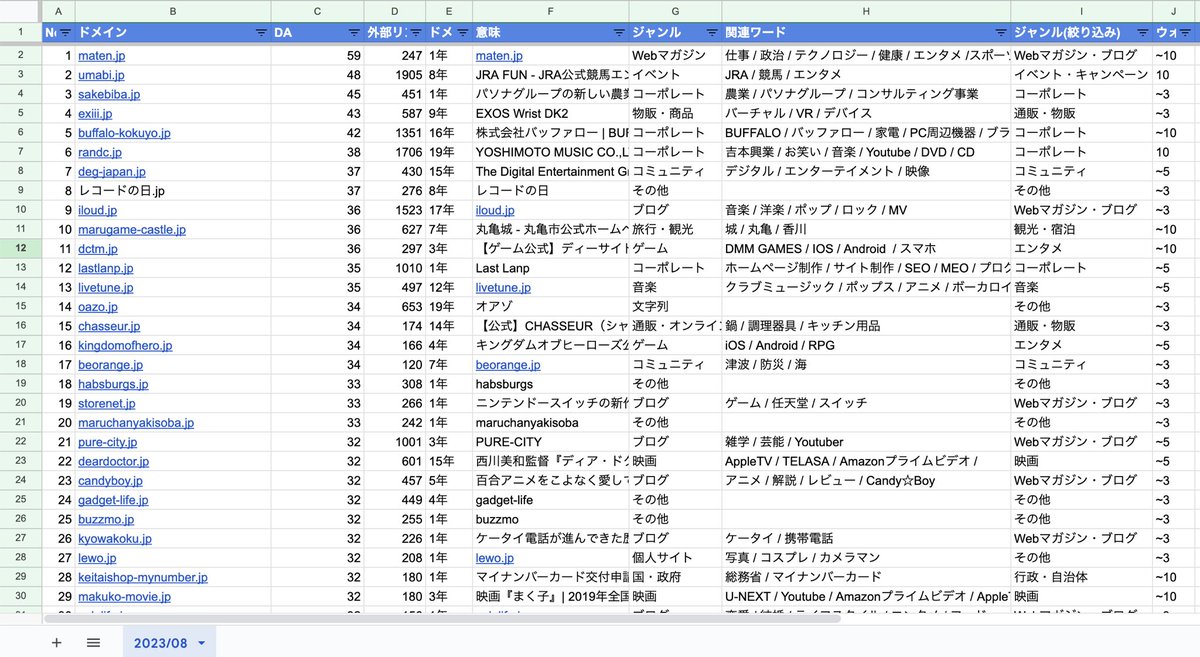Open the buffalo-kokuyo.jp domain link
Screen dimensions: 1200x657
pyautogui.click(x=124, y=133)
